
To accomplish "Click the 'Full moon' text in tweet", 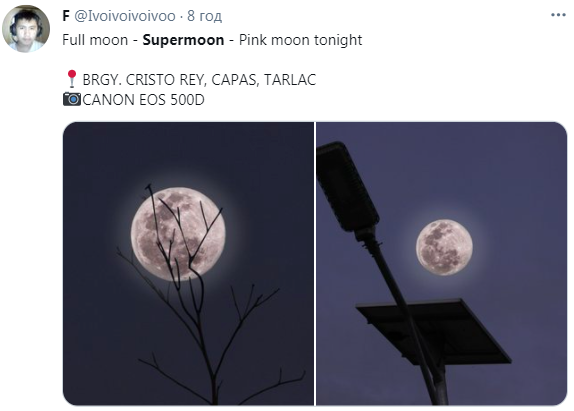I will click(x=95, y=40).
